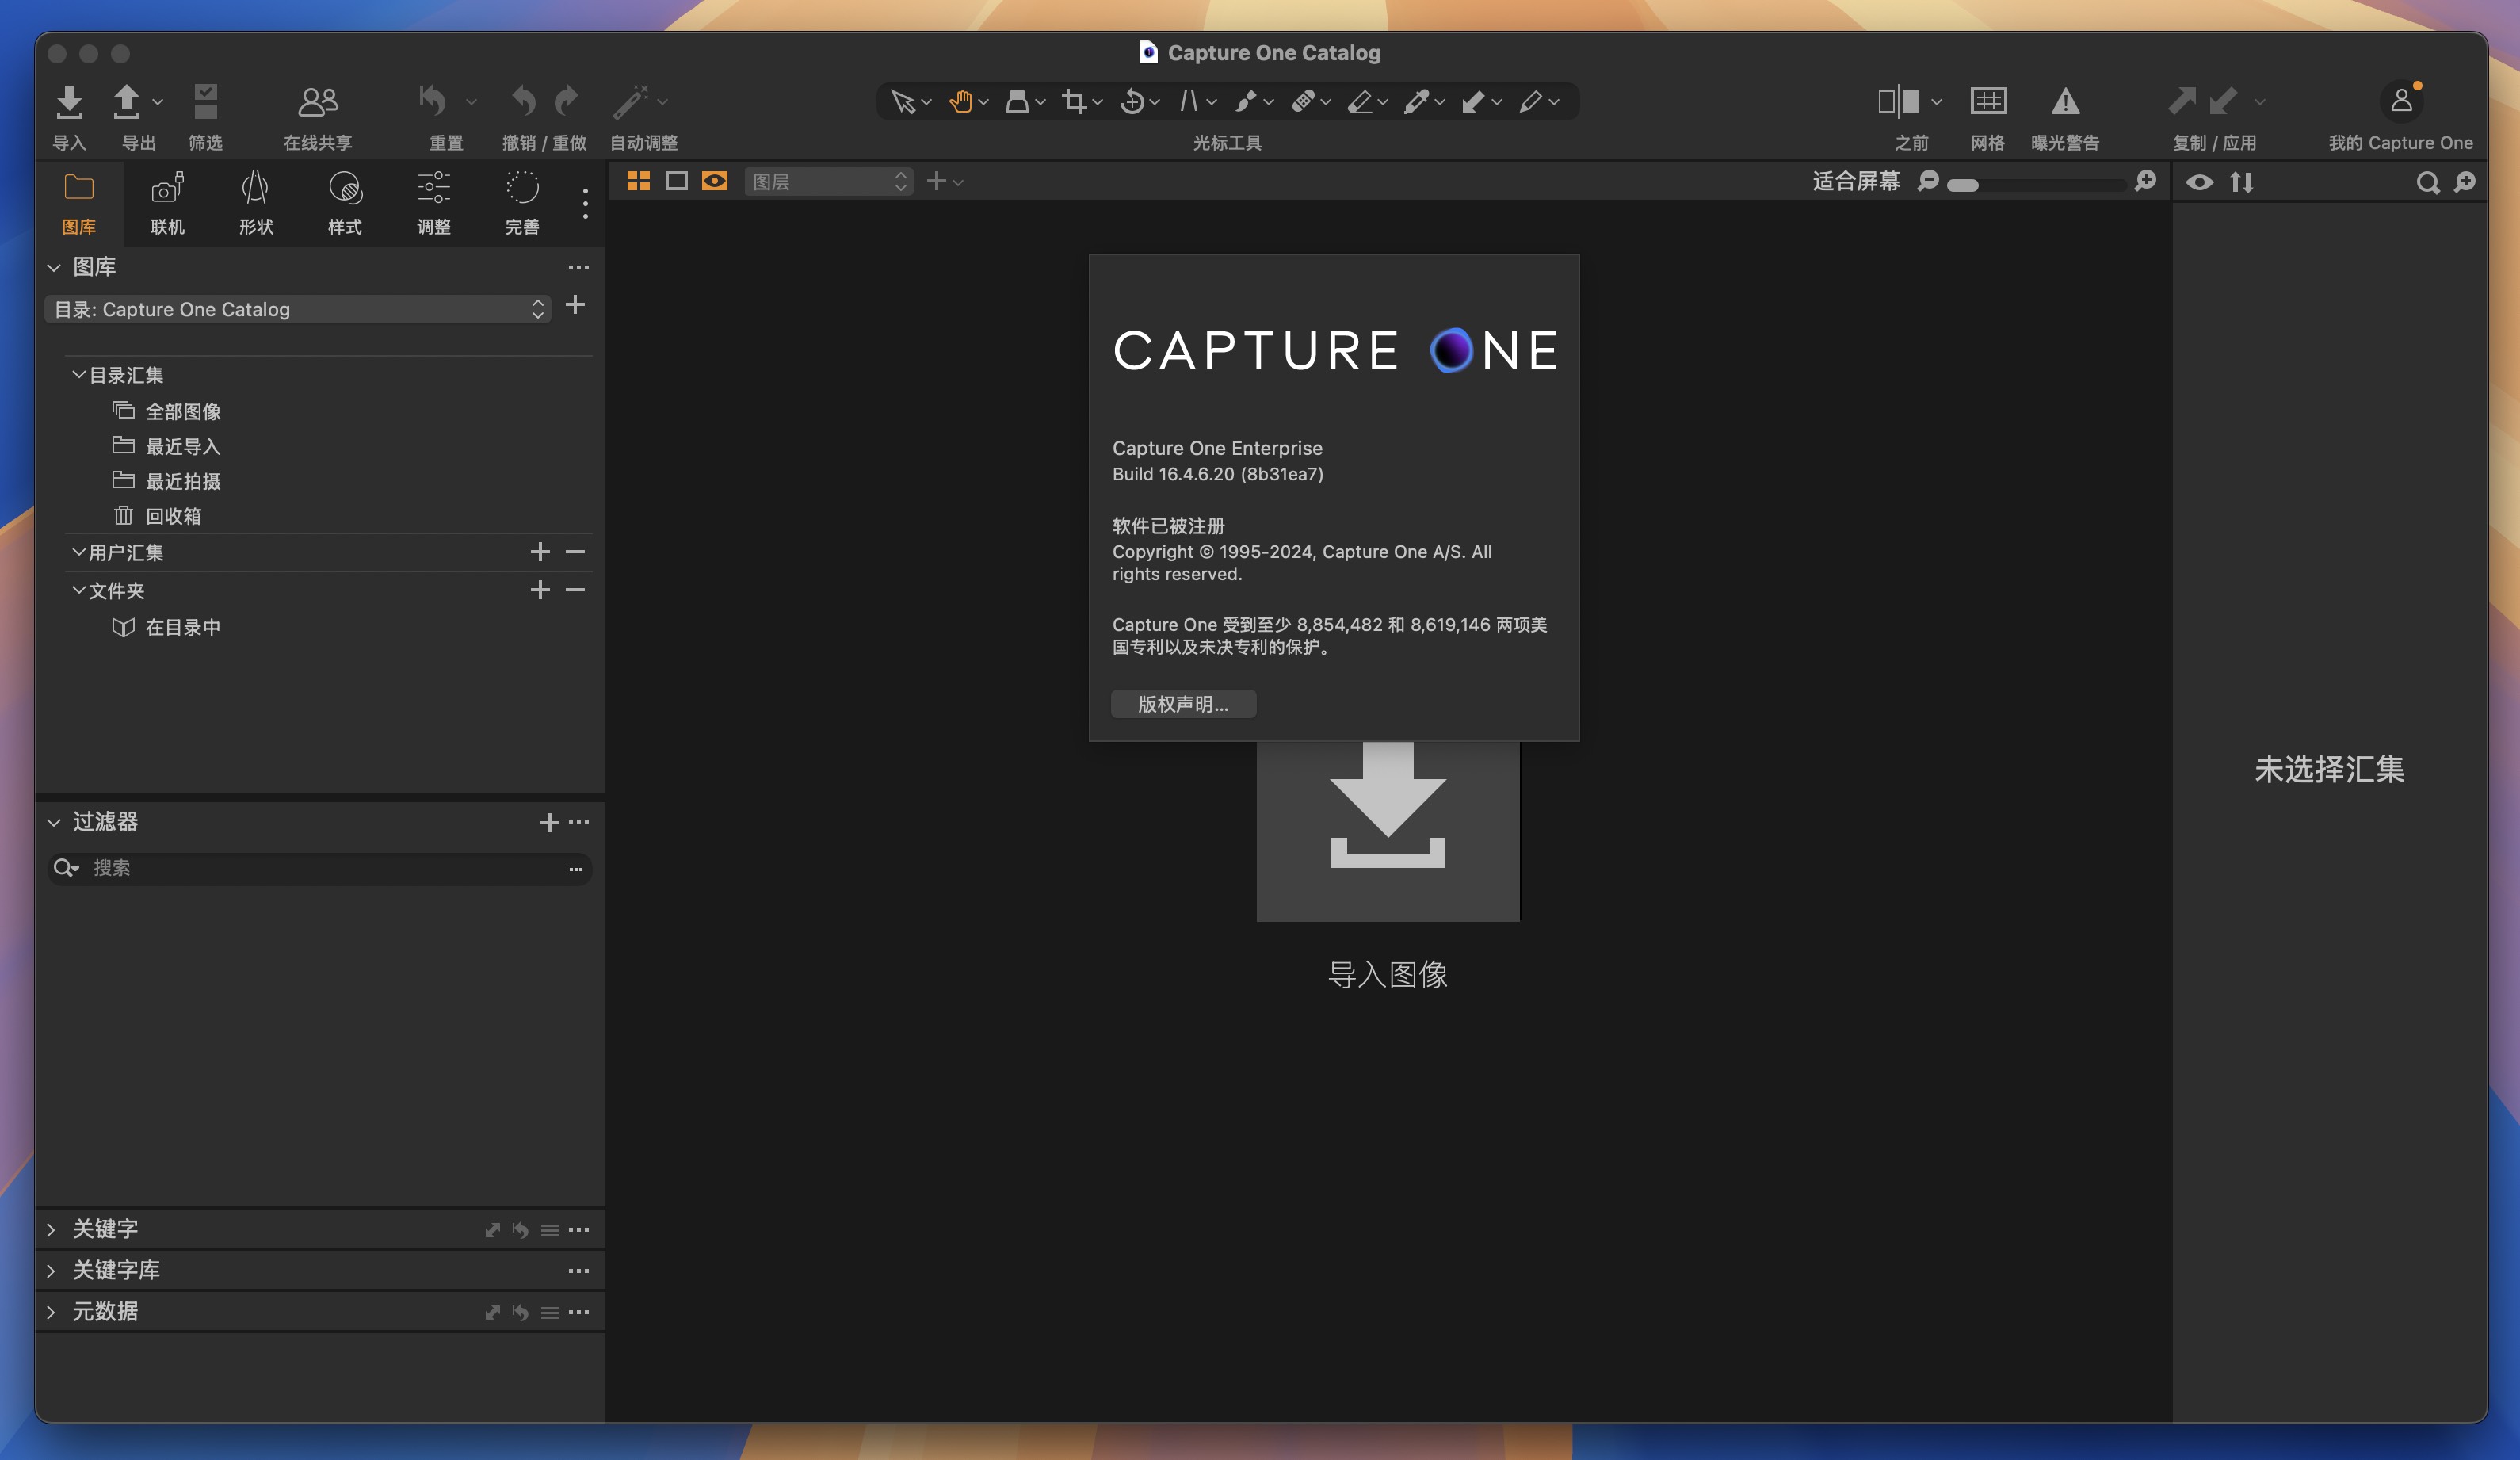
Task: Select Recent Imports (最近导入)
Action: 183,446
